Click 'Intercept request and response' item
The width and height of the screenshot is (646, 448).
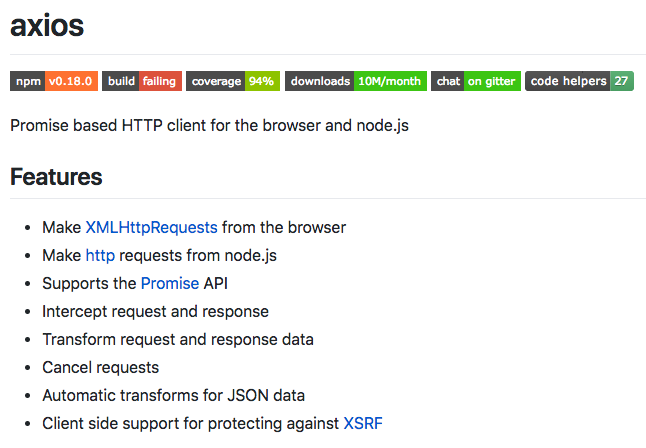coord(155,312)
